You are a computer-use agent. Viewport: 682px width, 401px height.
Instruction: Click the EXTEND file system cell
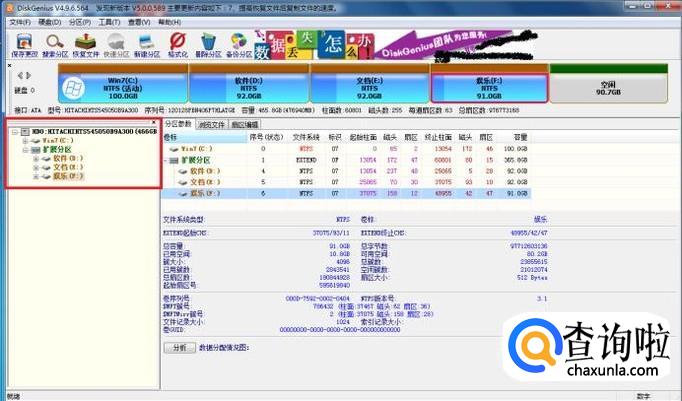click(x=306, y=160)
